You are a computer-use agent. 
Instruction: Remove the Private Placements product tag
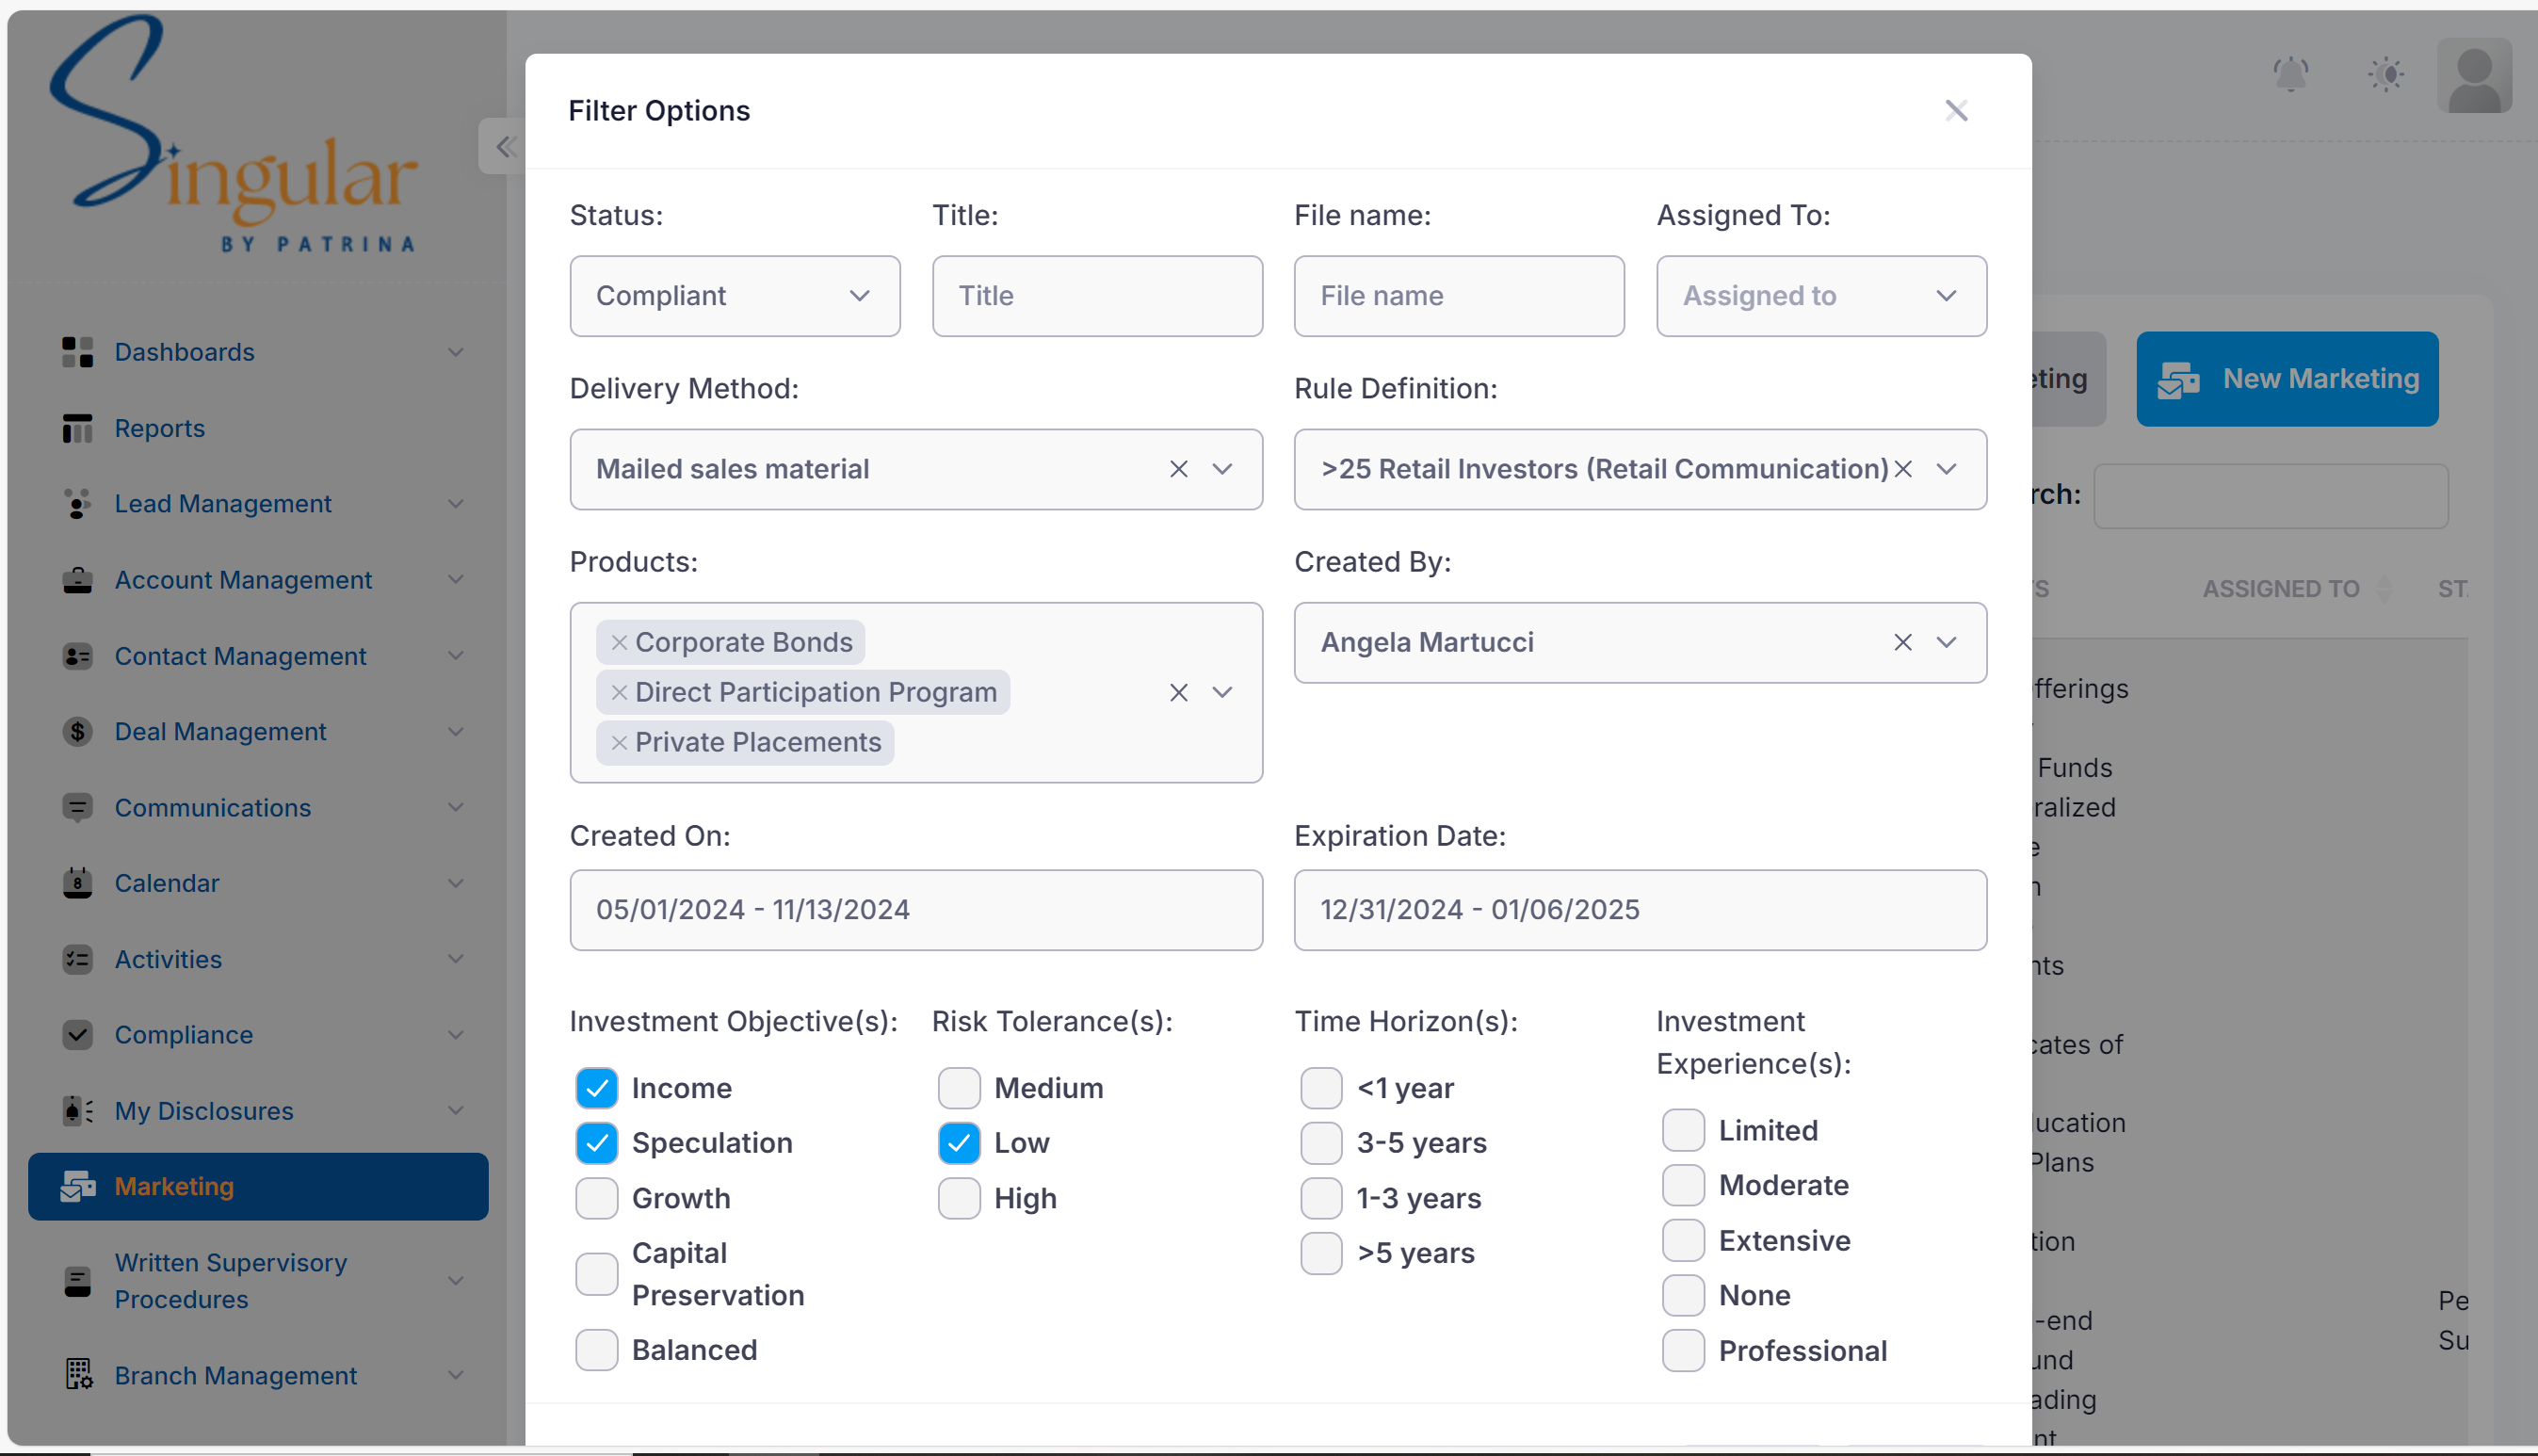coord(619,742)
